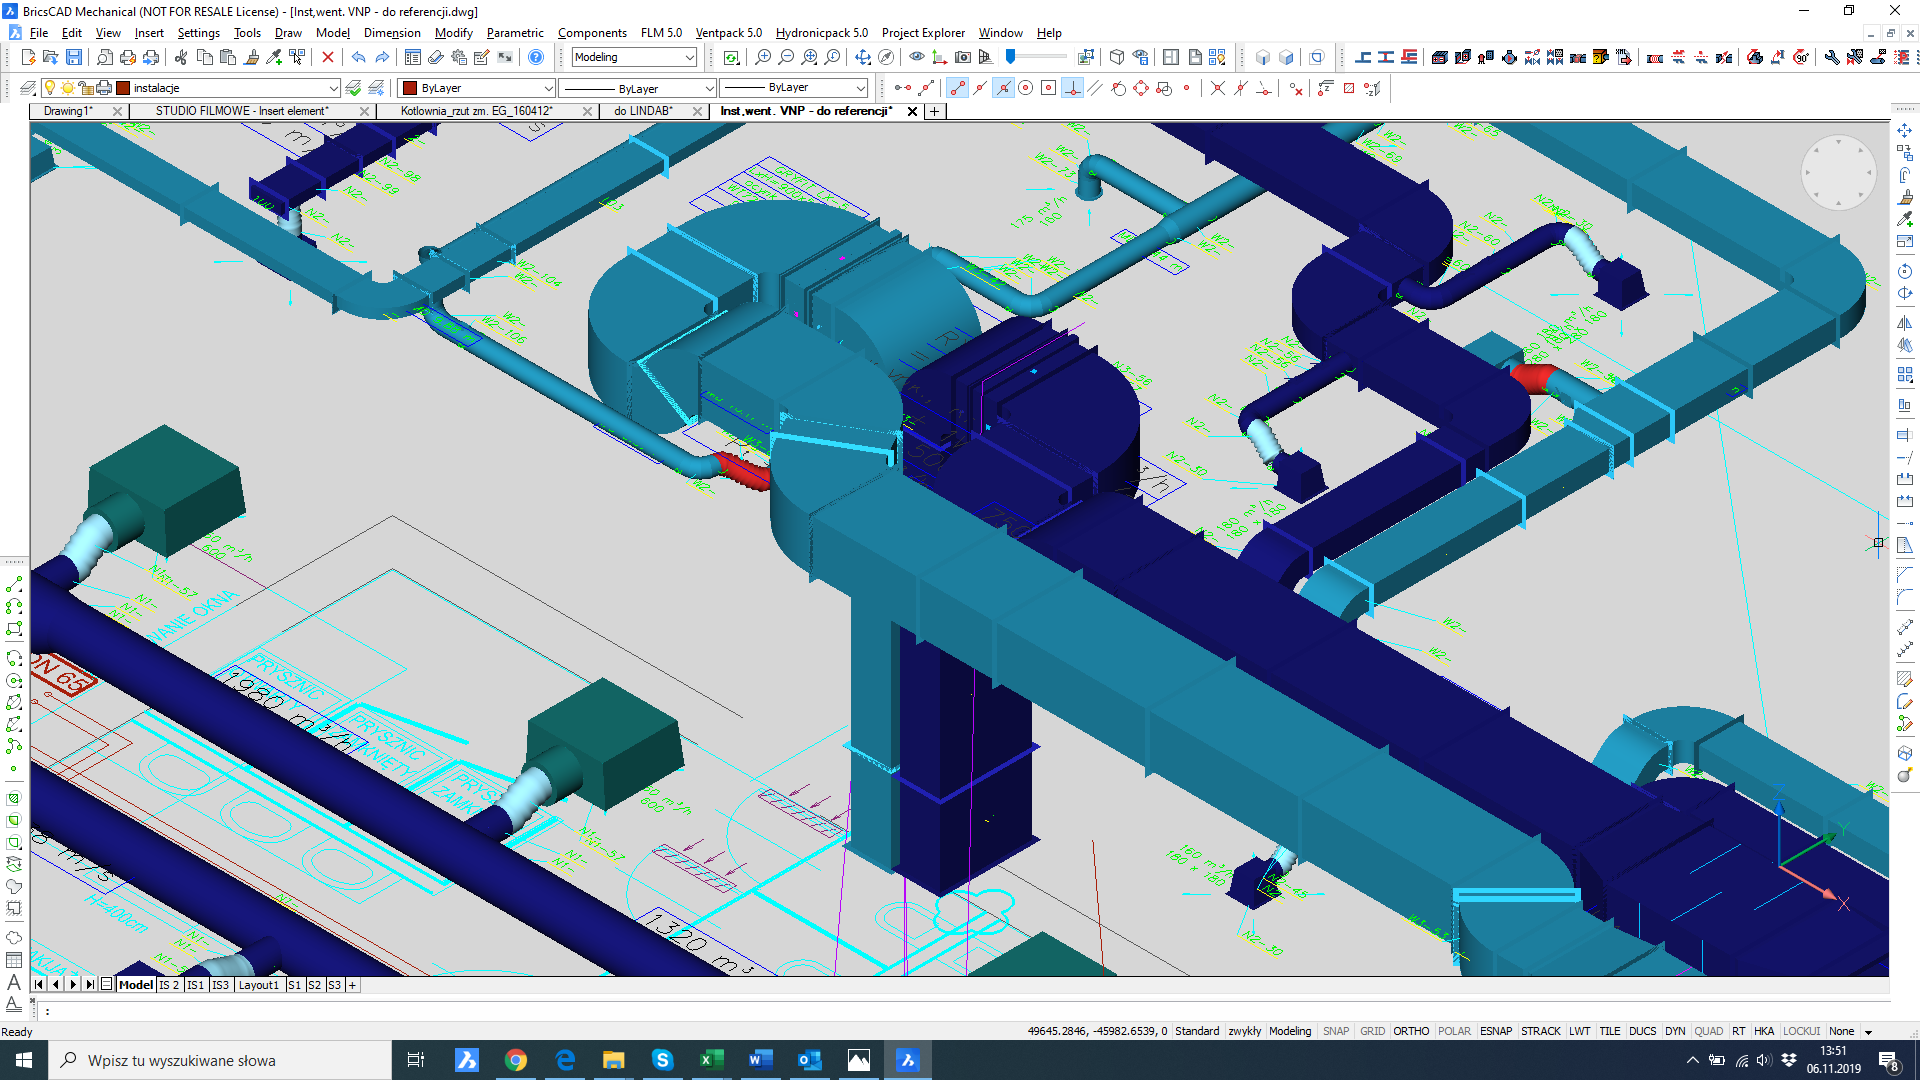This screenshot has height=1080, width=1920.
Task: Expand the ByLayer color dropdown
Action: tap(548, 88)
